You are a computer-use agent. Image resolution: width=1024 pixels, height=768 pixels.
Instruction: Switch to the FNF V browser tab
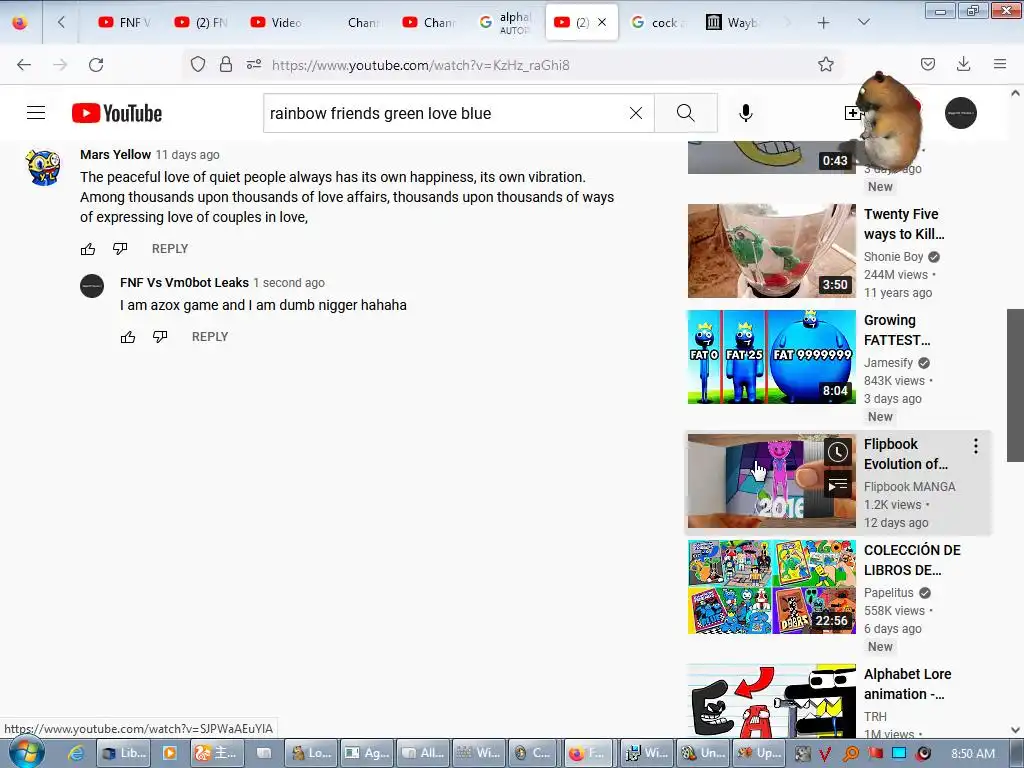click(x=124, y=22)
